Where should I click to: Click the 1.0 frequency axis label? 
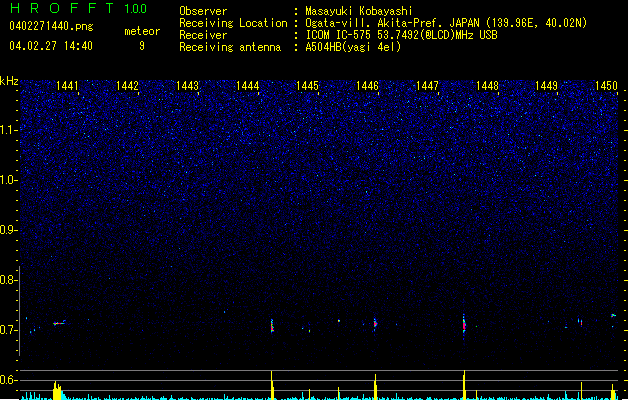click(8, 180)
